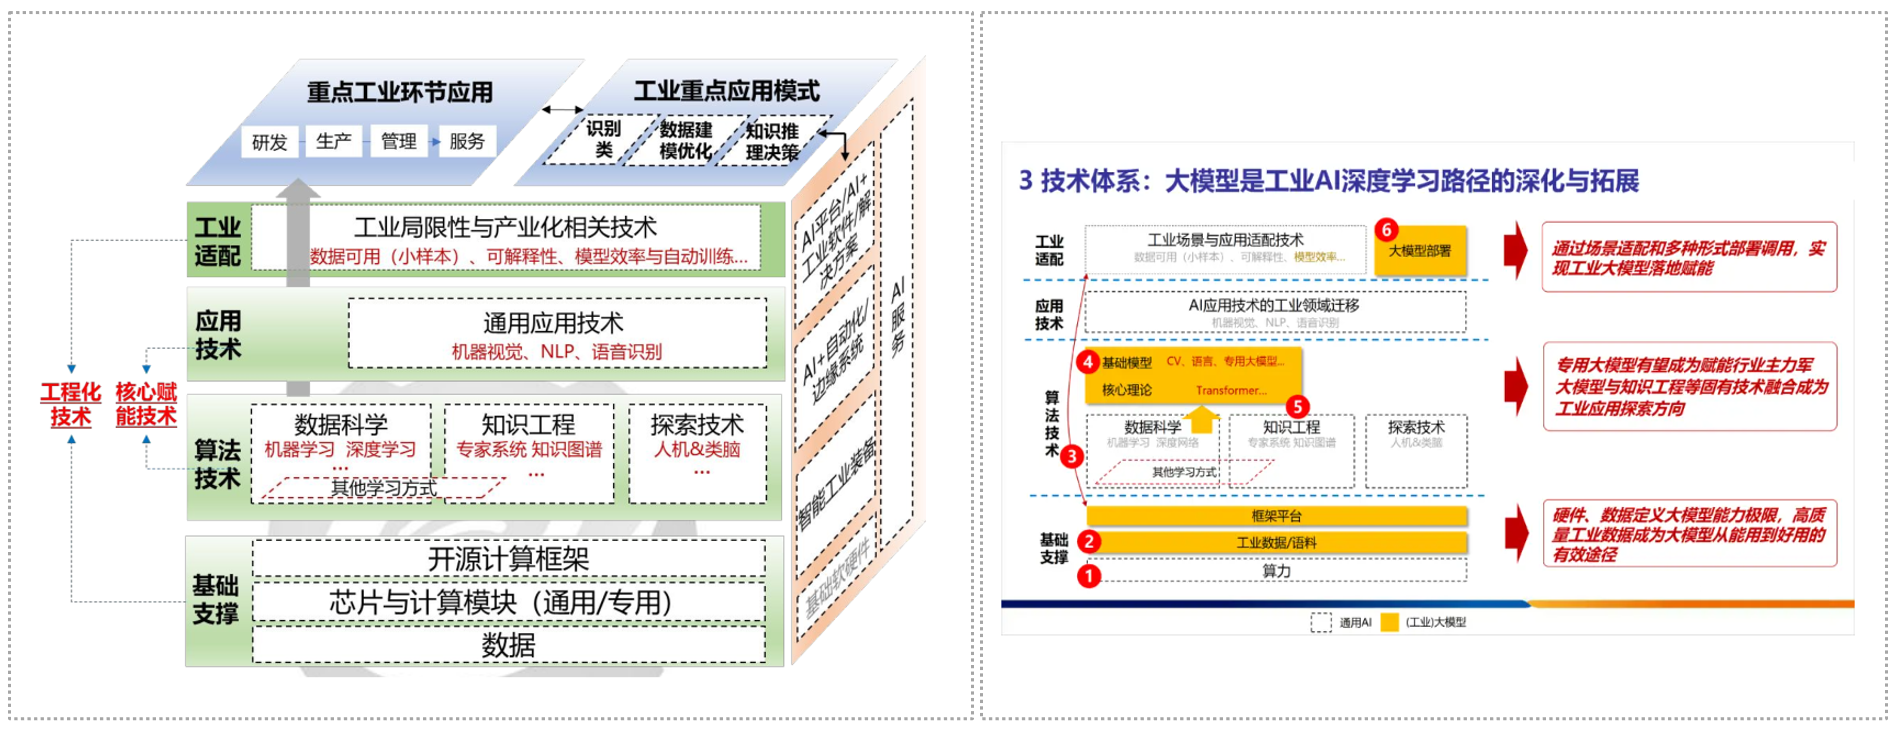Click the red note starting 硬件、数据定义
Image resolution: width=1895 pixels, height=731 pixels.
(x=1689, y=534)
